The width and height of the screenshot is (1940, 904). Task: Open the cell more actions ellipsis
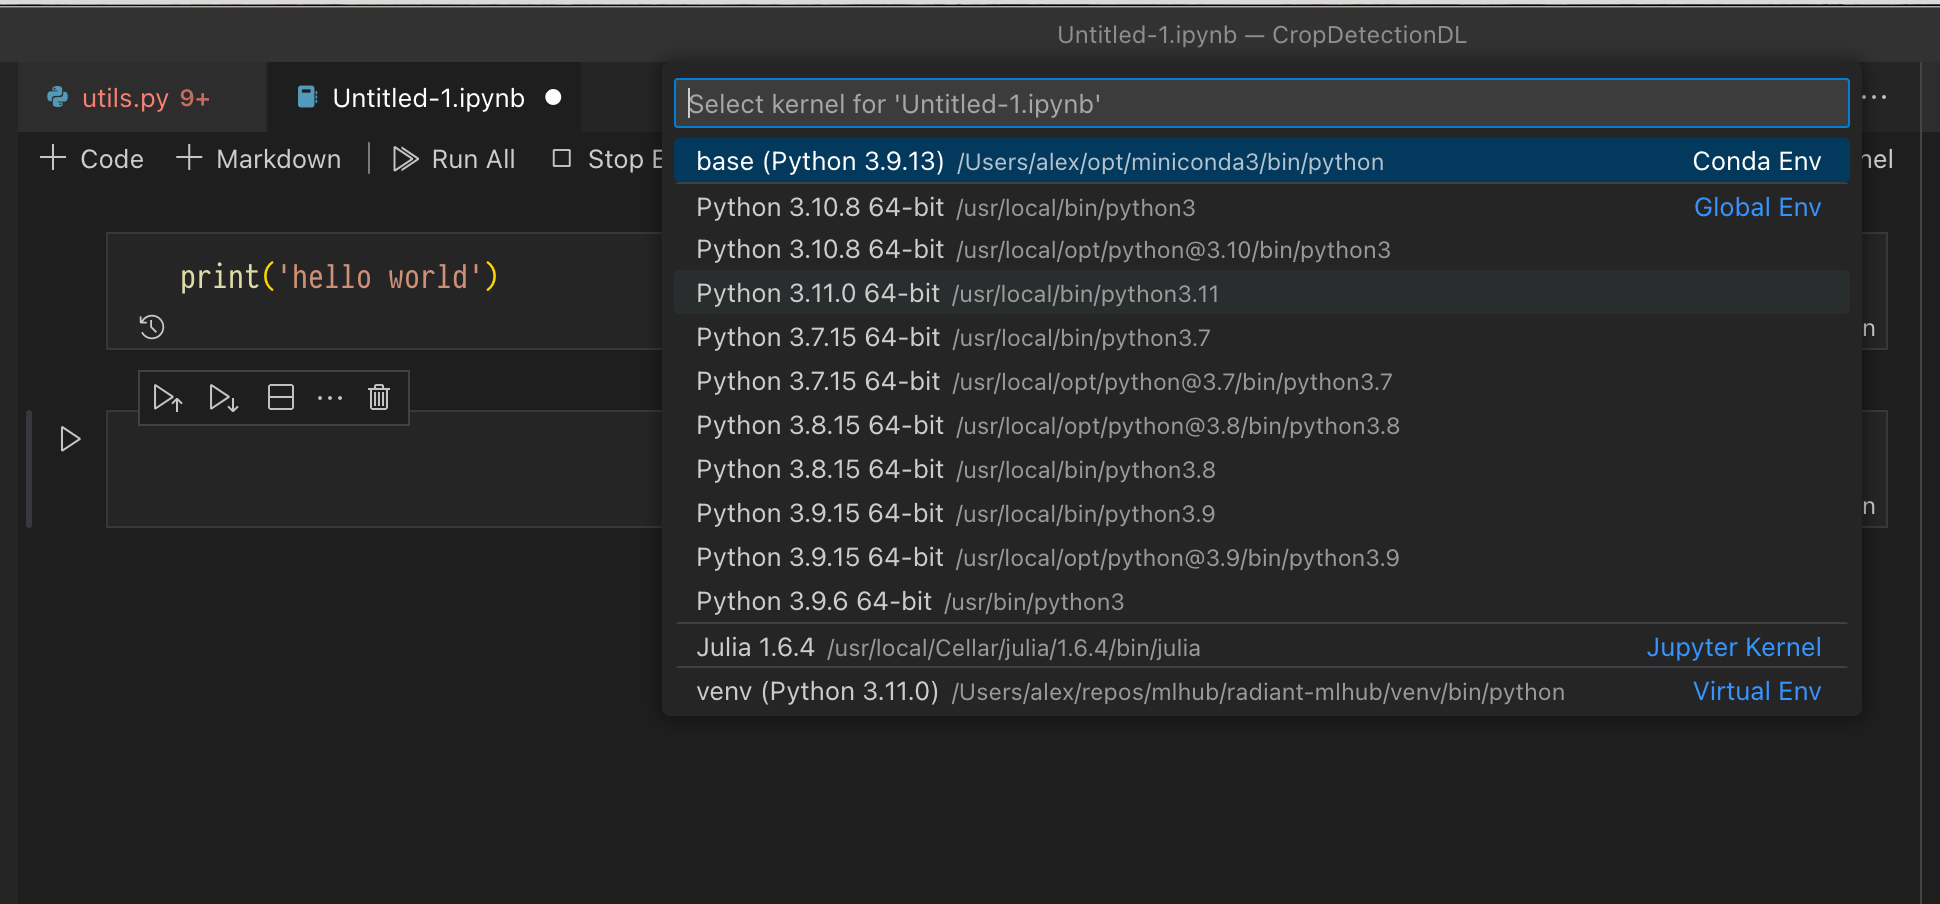[330, 398]
